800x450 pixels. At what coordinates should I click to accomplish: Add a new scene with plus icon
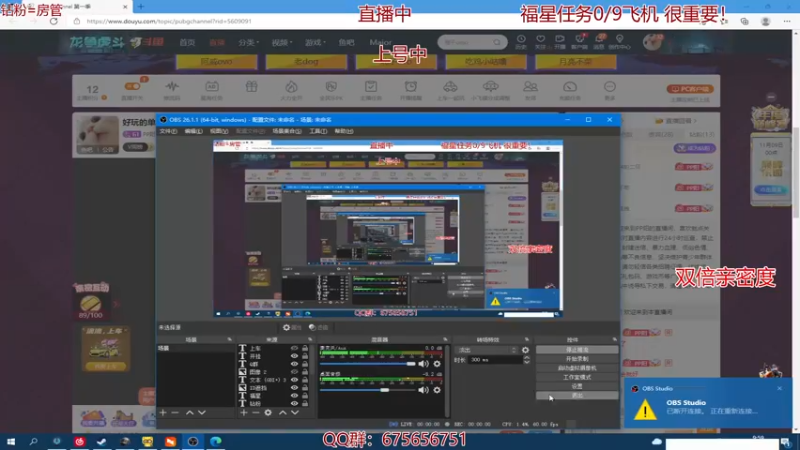163,412
